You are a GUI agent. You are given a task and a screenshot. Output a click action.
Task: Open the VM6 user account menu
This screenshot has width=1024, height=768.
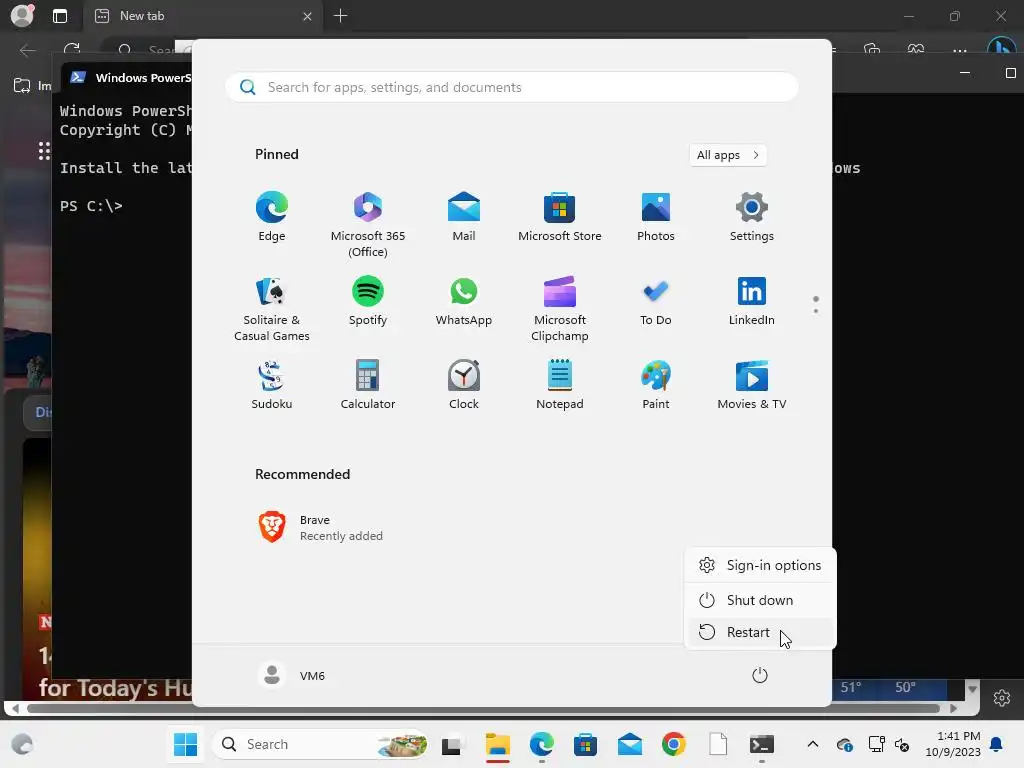click(292, 675)
